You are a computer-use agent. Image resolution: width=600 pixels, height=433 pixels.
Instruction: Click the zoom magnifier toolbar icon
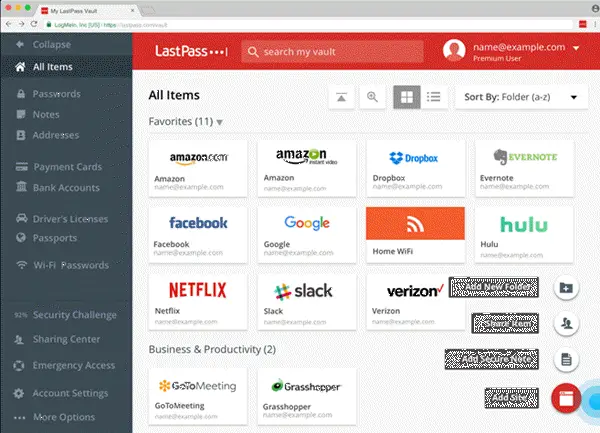(x=372, y=97)
